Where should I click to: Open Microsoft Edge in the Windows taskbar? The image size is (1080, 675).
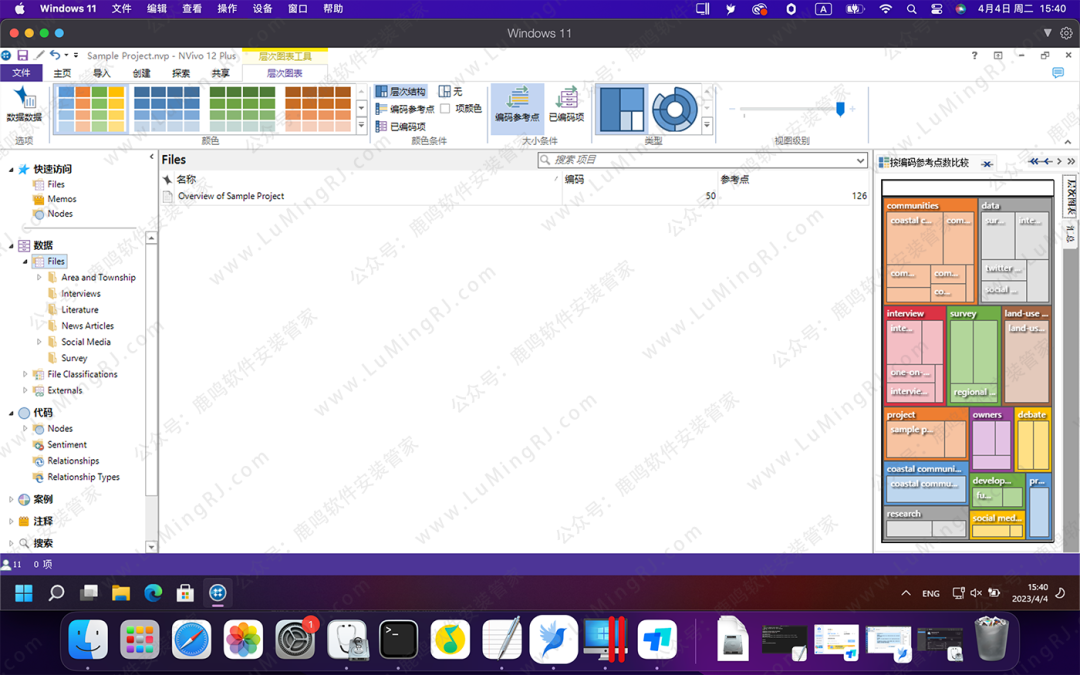[x=153, y=593]
